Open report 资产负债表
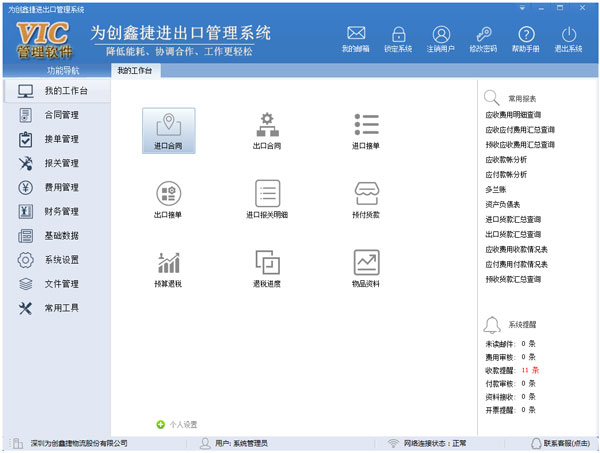The image size is (600, 453). pos(502,204)
